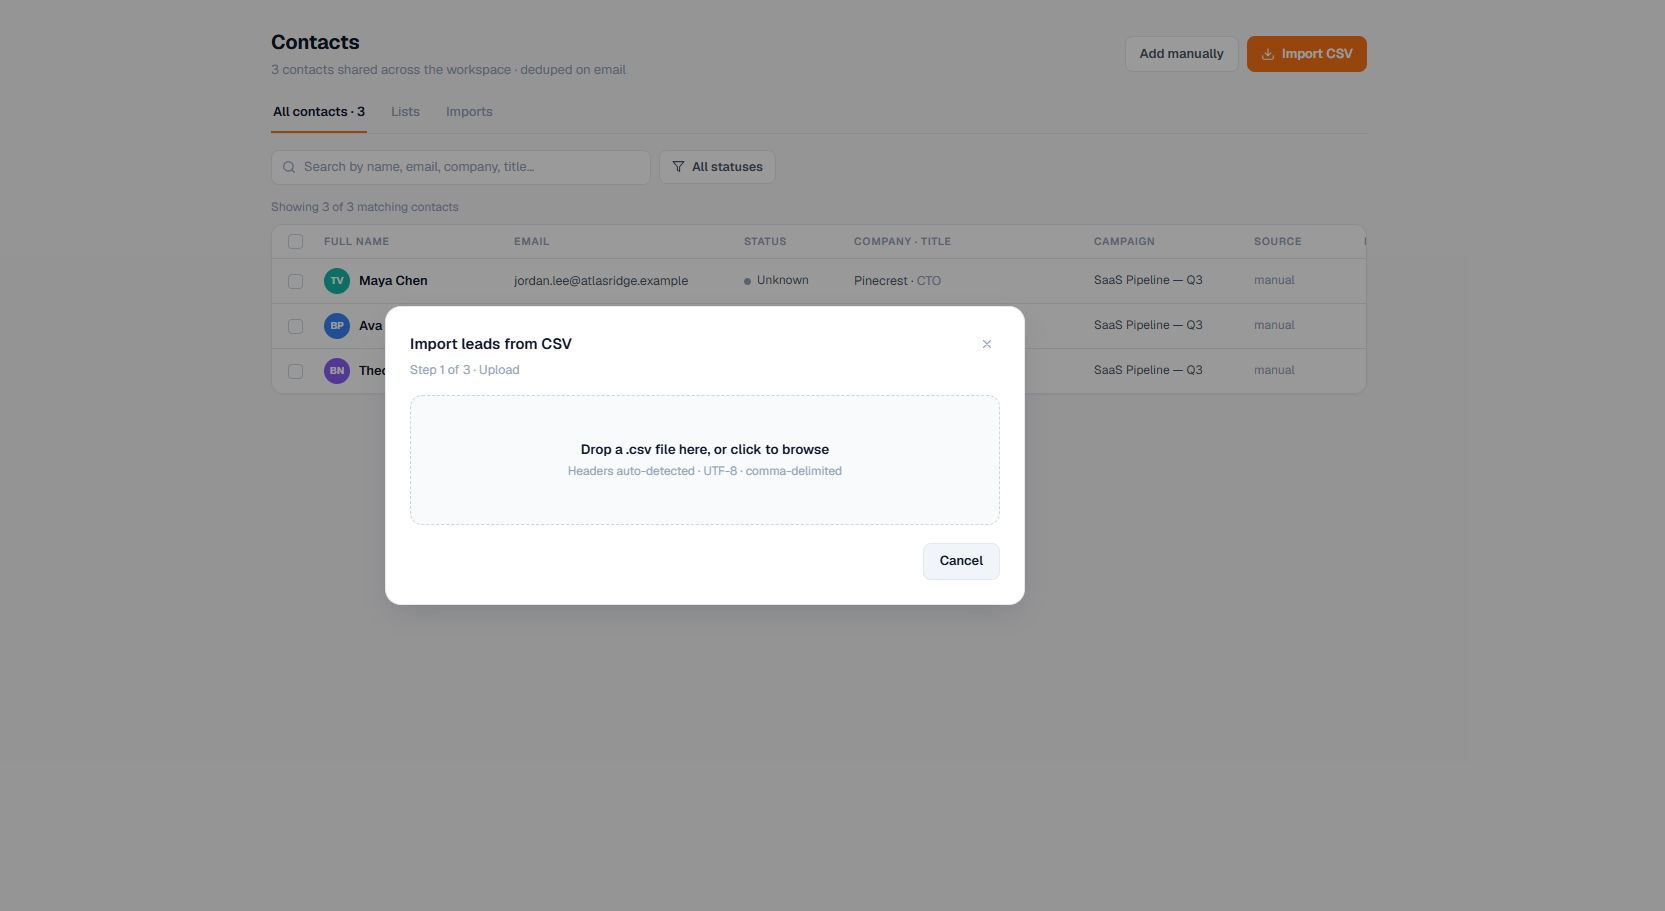The height and width of the screenshot is (911, 1665).
Task: Sort by the Full Name column header
Action: coord(356,241)
